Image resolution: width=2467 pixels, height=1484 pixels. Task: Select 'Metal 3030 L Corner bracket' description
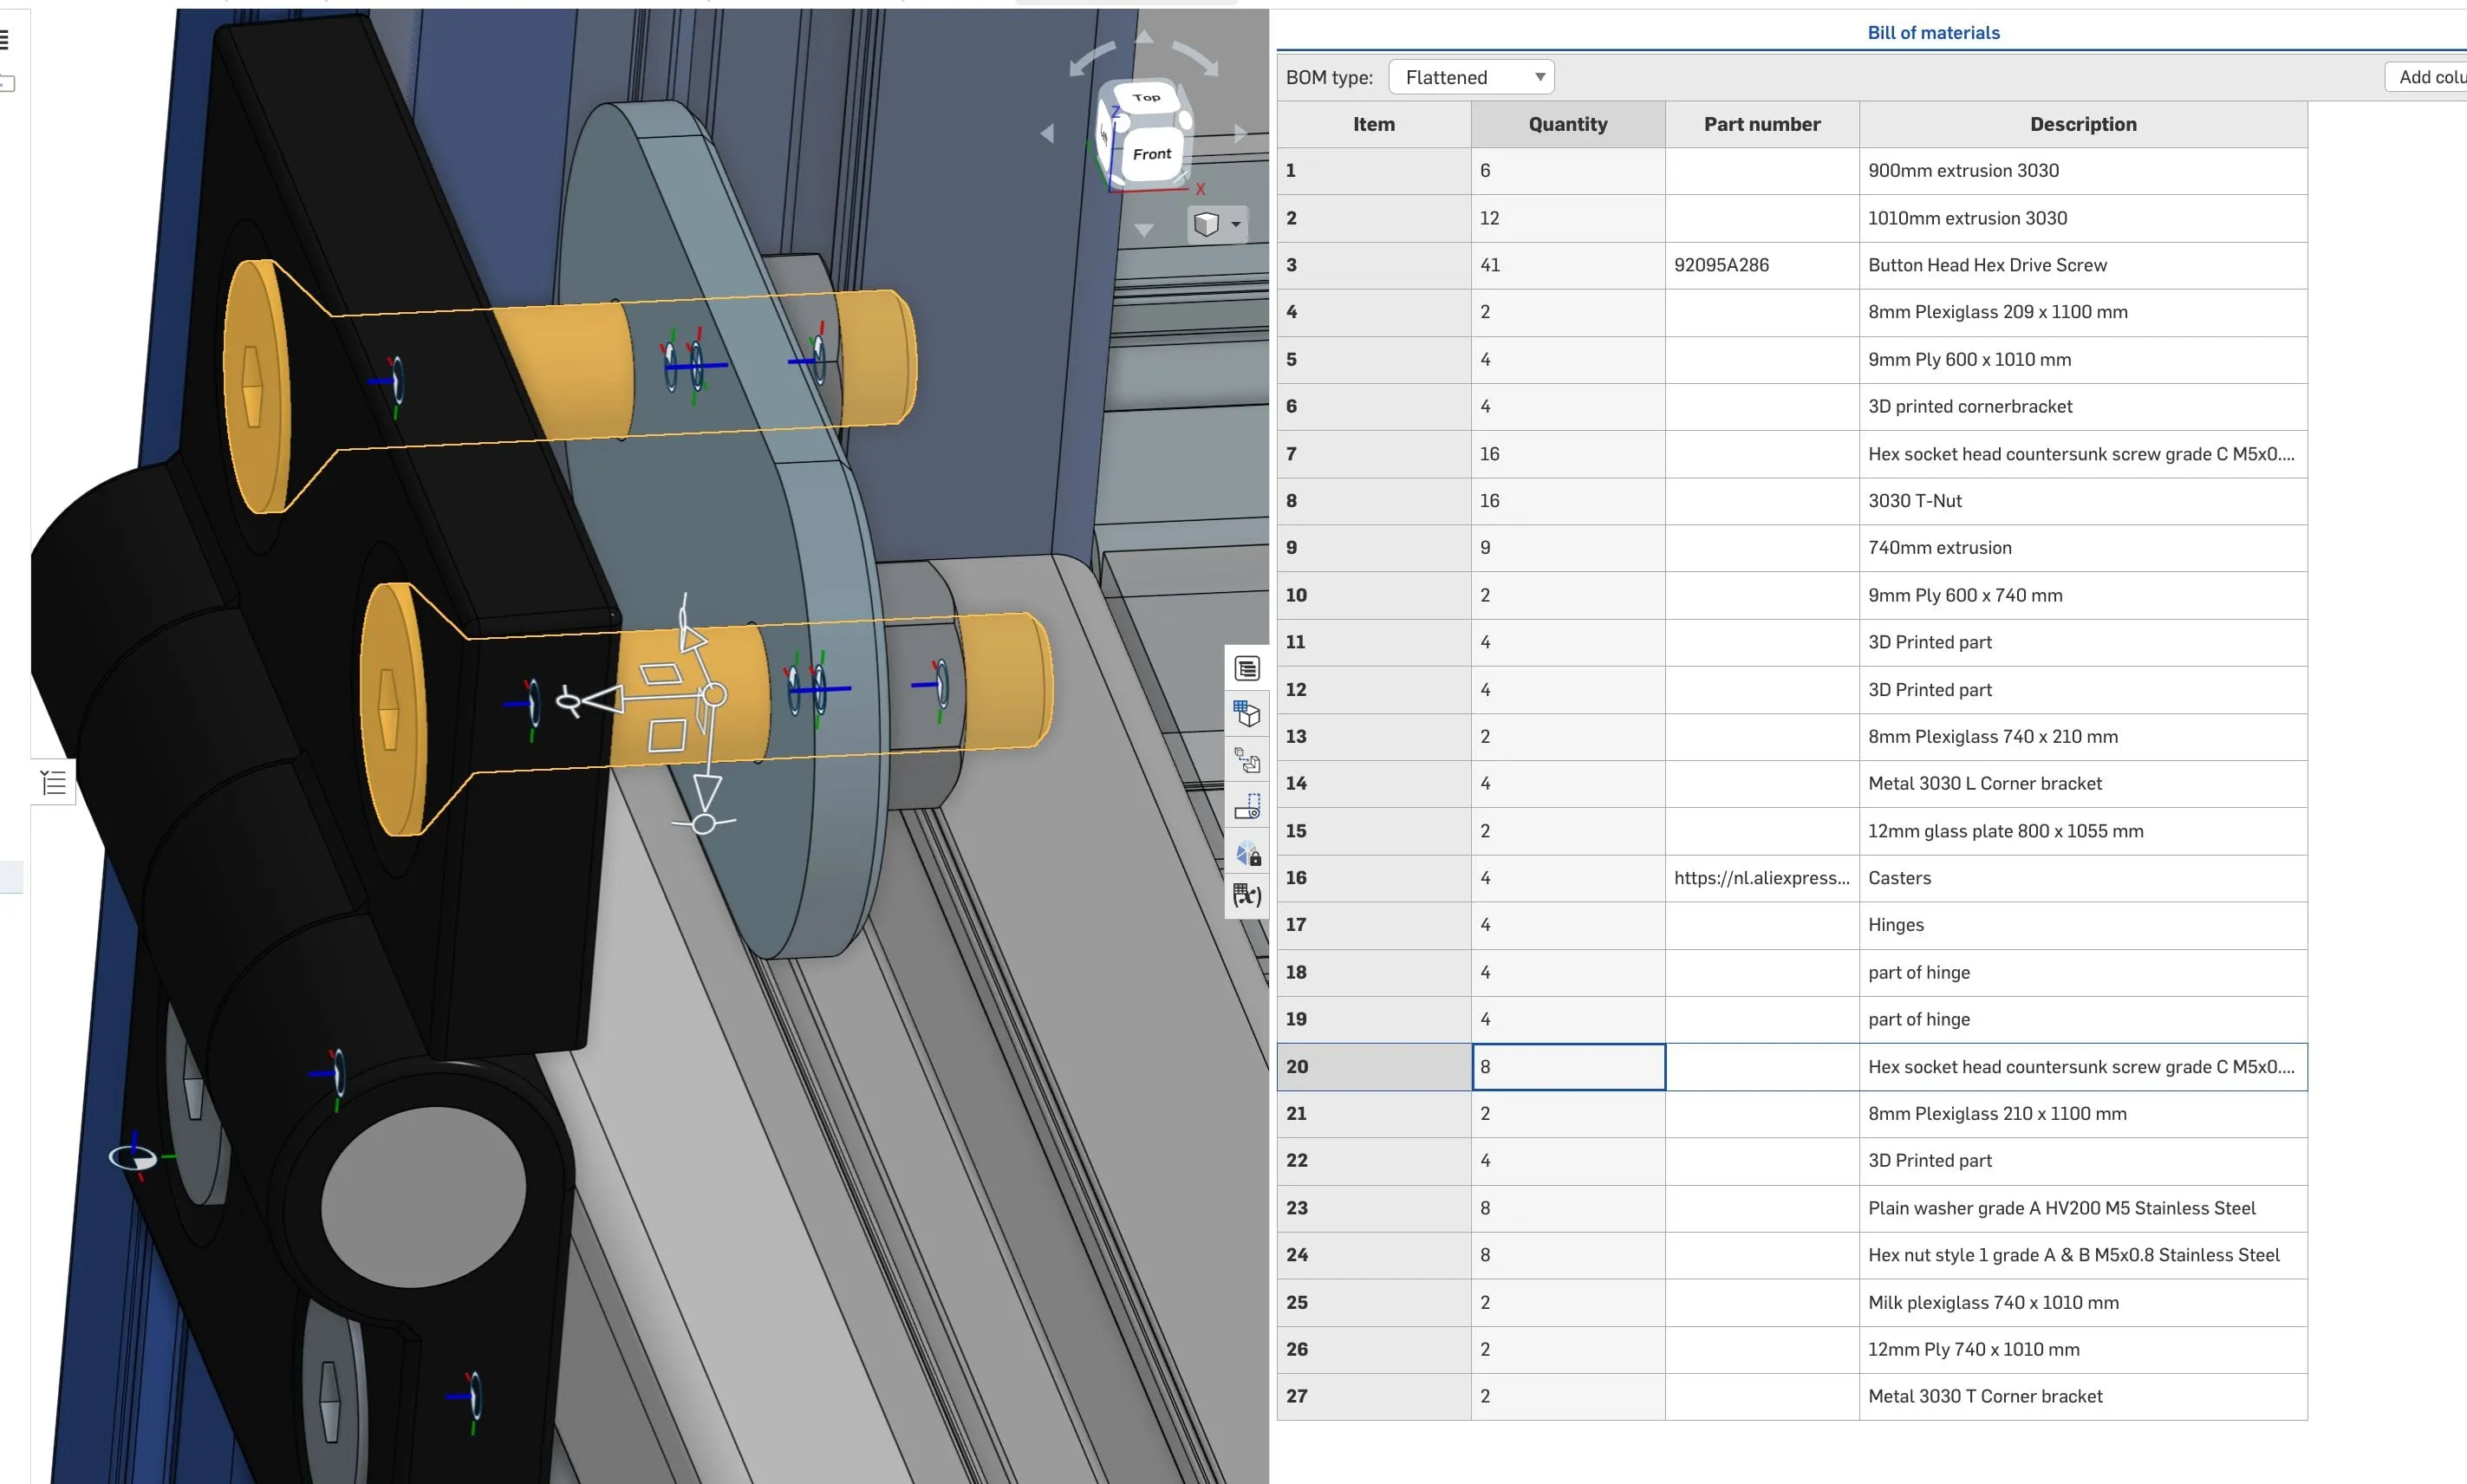(2083, 784)
